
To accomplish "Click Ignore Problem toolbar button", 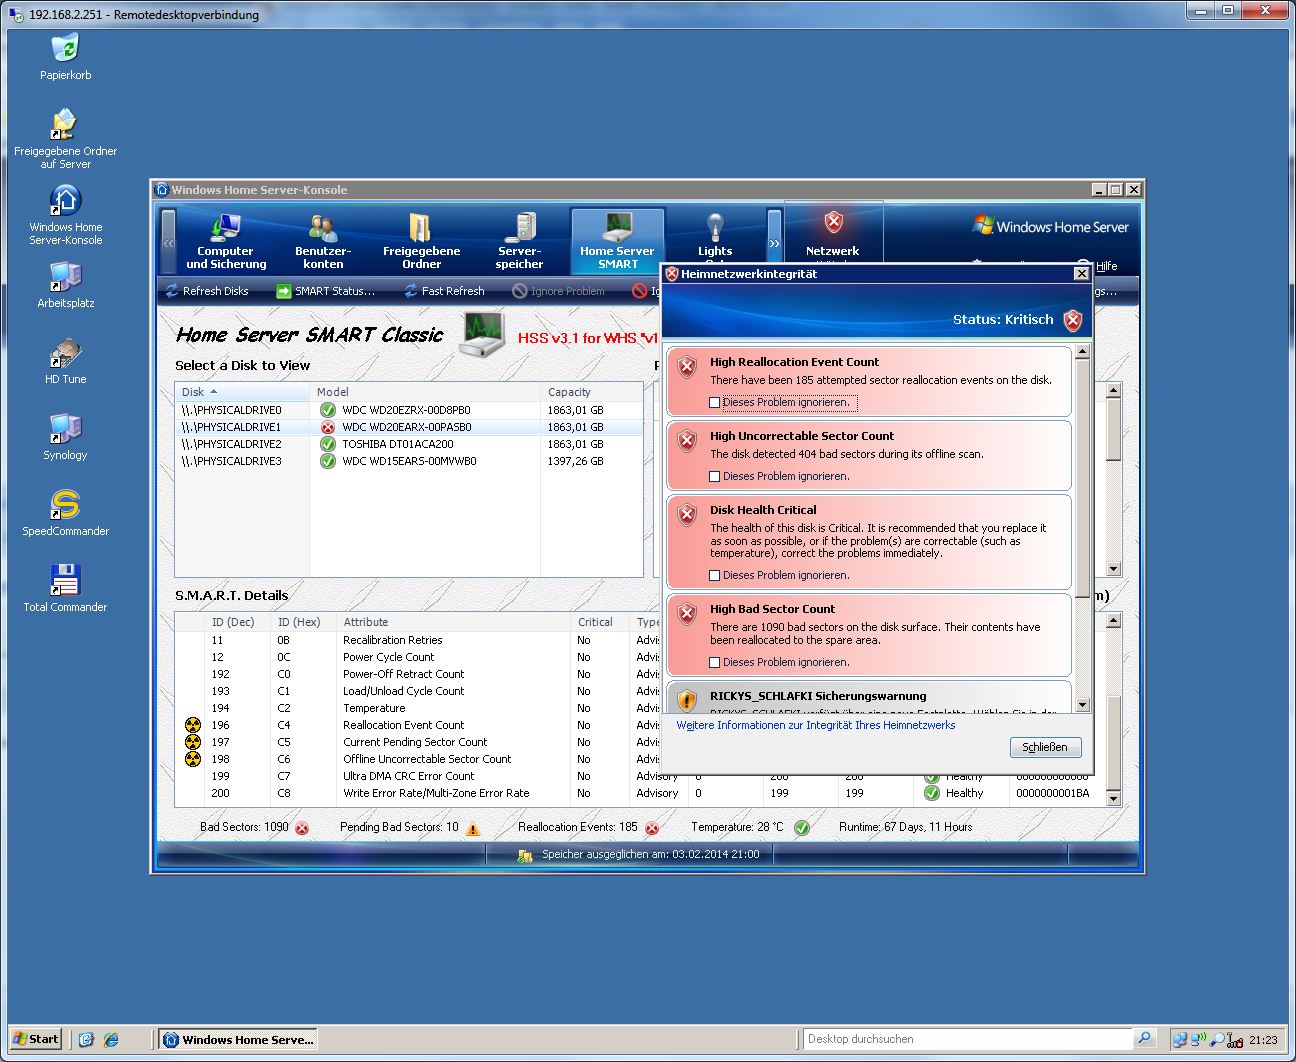I will click(x=558, y=291).
